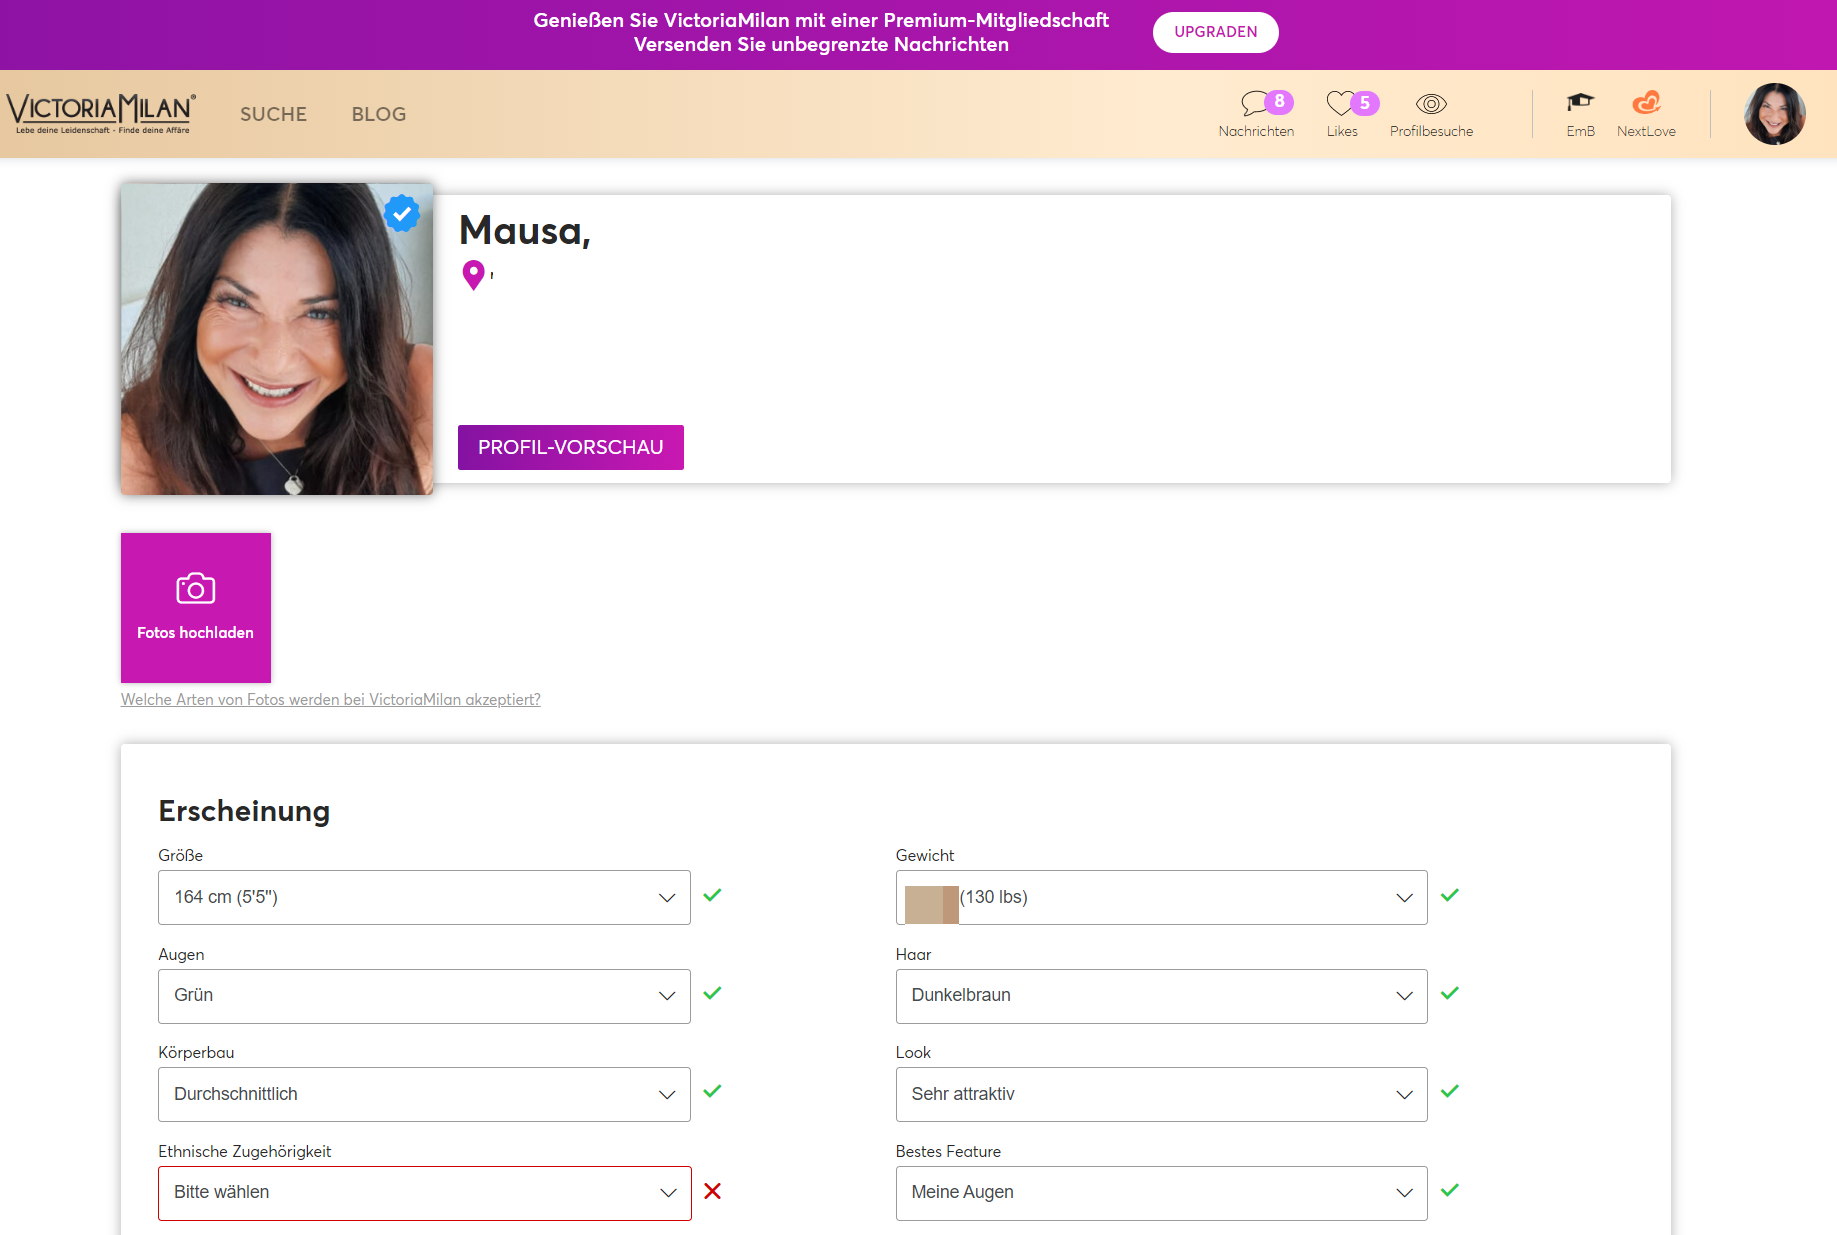This screenshot has width=1837, height=1235.
Task: Open the Größe dropdown showing 164 cm
Action: (x=424, y=897)
